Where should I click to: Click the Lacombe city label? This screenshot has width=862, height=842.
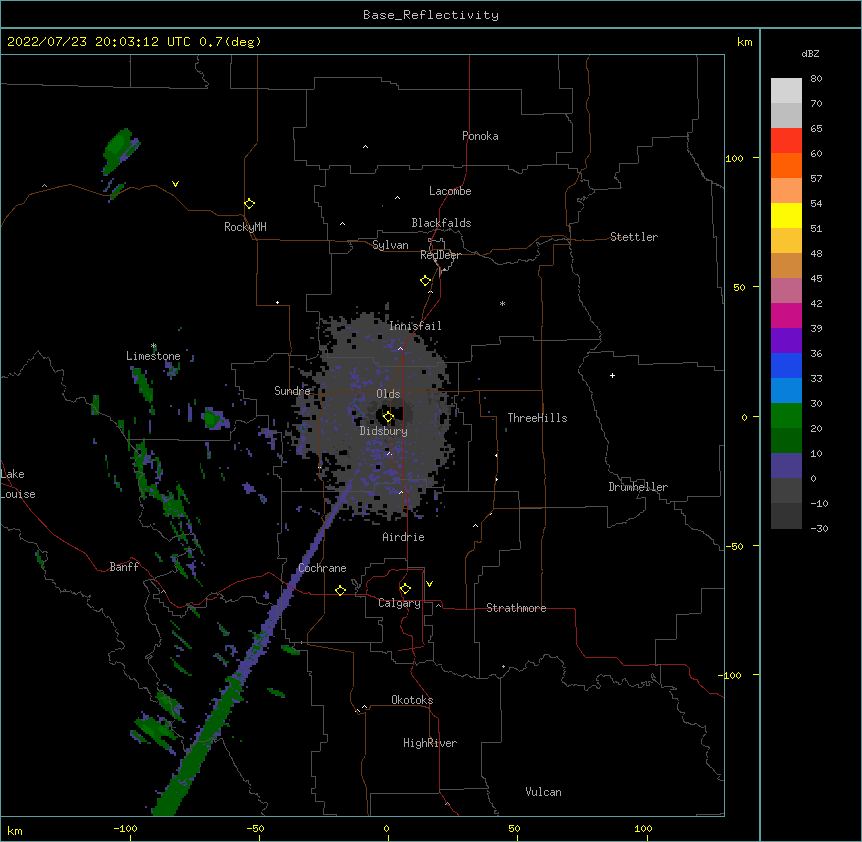(450, 191)
